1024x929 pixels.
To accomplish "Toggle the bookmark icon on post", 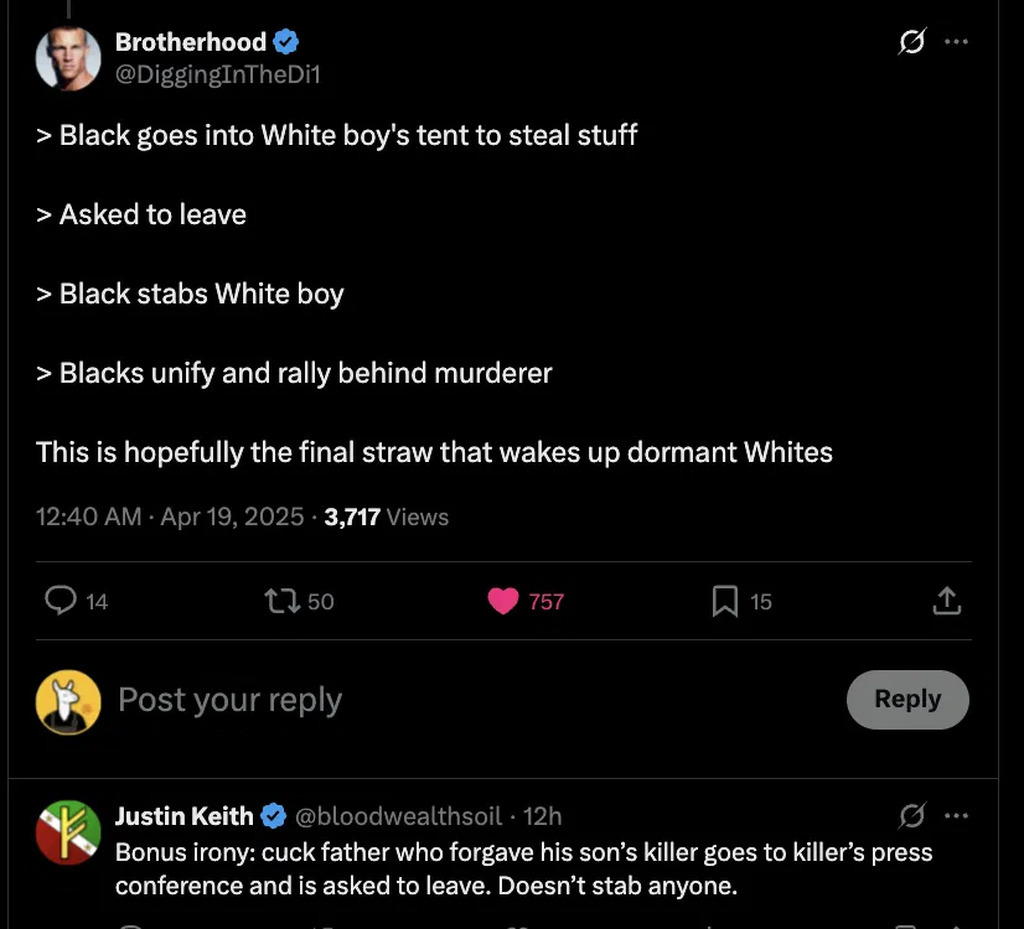I will click(x=725, y=601).
